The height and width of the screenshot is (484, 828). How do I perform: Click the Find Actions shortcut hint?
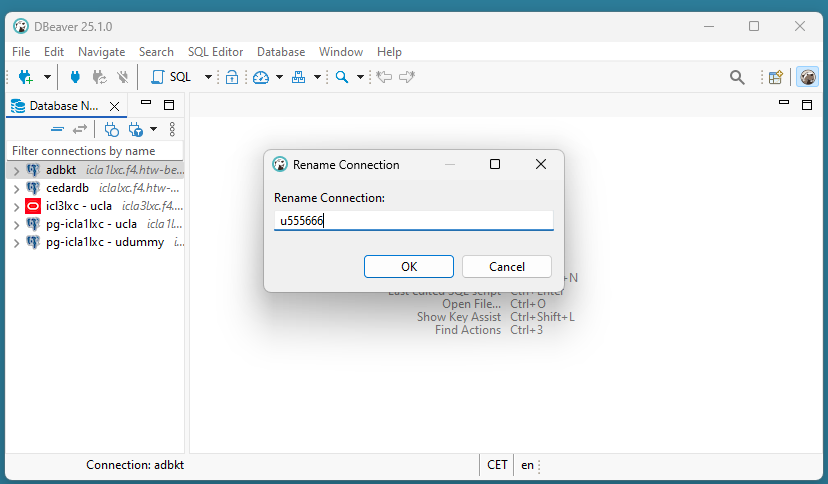point(488,330)
